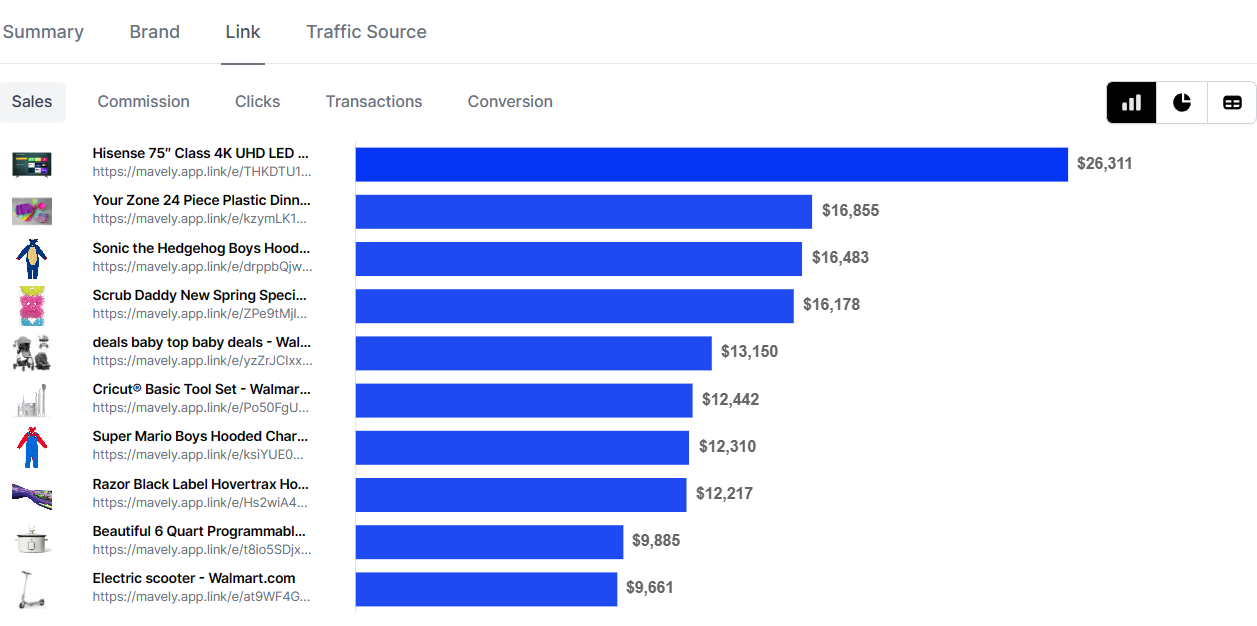The image size is (1257, 626).
Task: Switch to table view icon
Action: coord(1232,103)
